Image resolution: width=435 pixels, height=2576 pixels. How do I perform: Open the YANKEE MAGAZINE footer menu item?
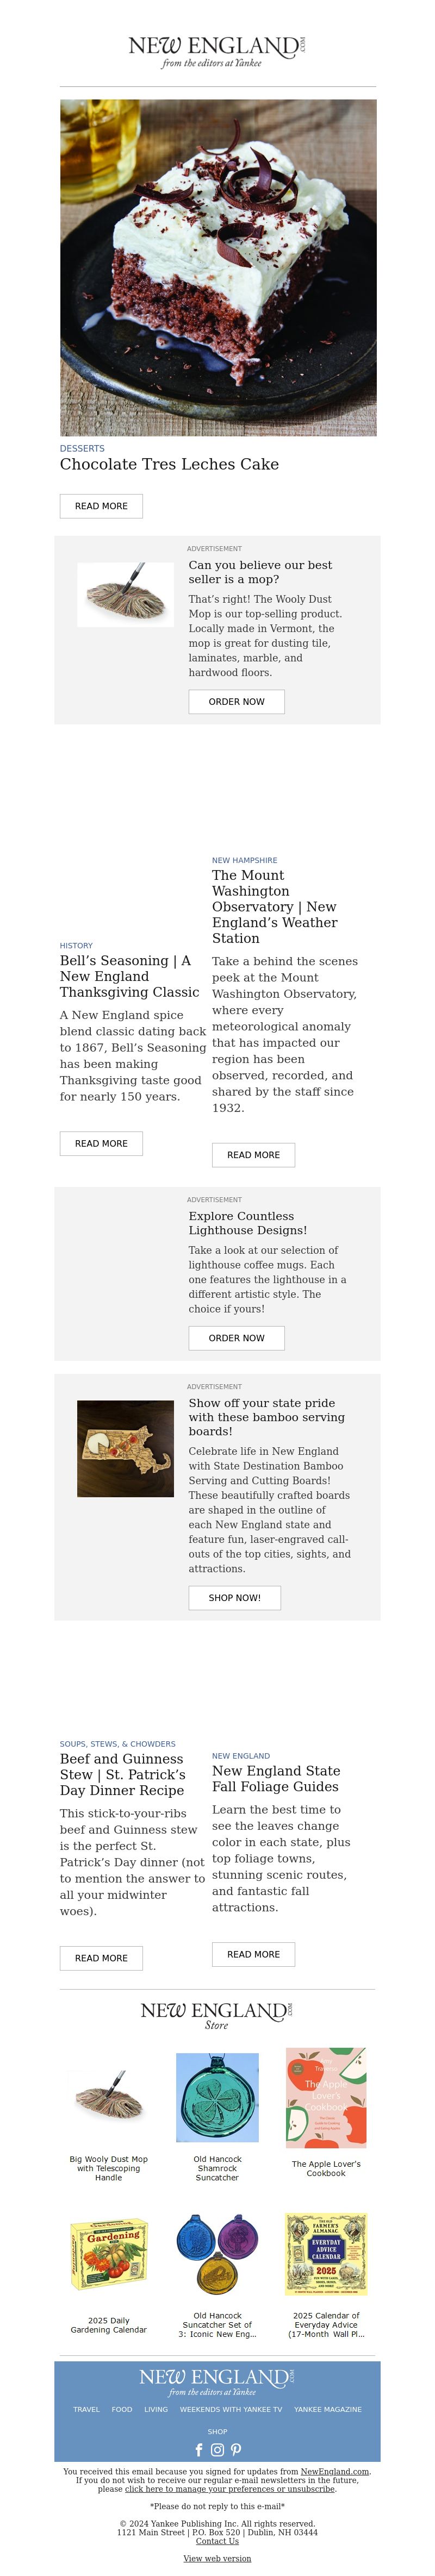328,2409
